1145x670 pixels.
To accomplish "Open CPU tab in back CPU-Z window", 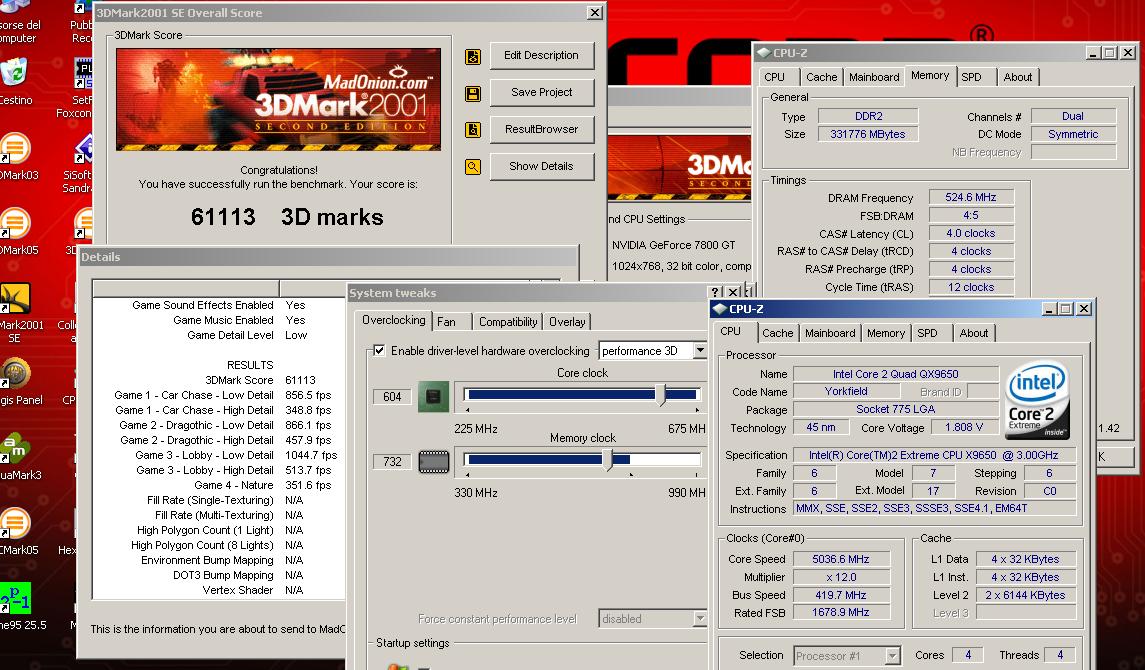I will pyautogui.click(x=774, y=77).
